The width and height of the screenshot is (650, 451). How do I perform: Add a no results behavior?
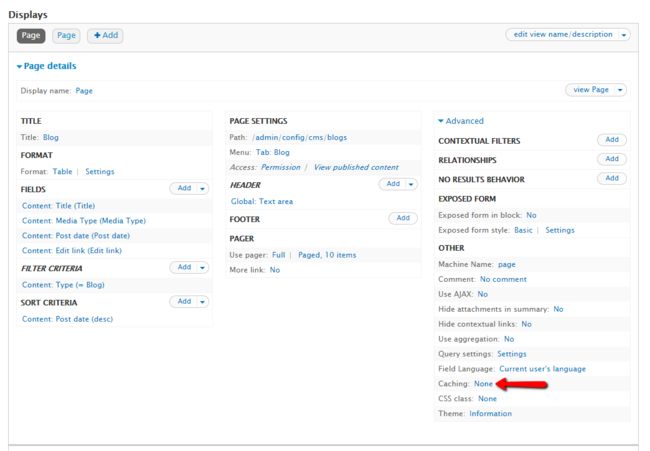tap(612, 178)
